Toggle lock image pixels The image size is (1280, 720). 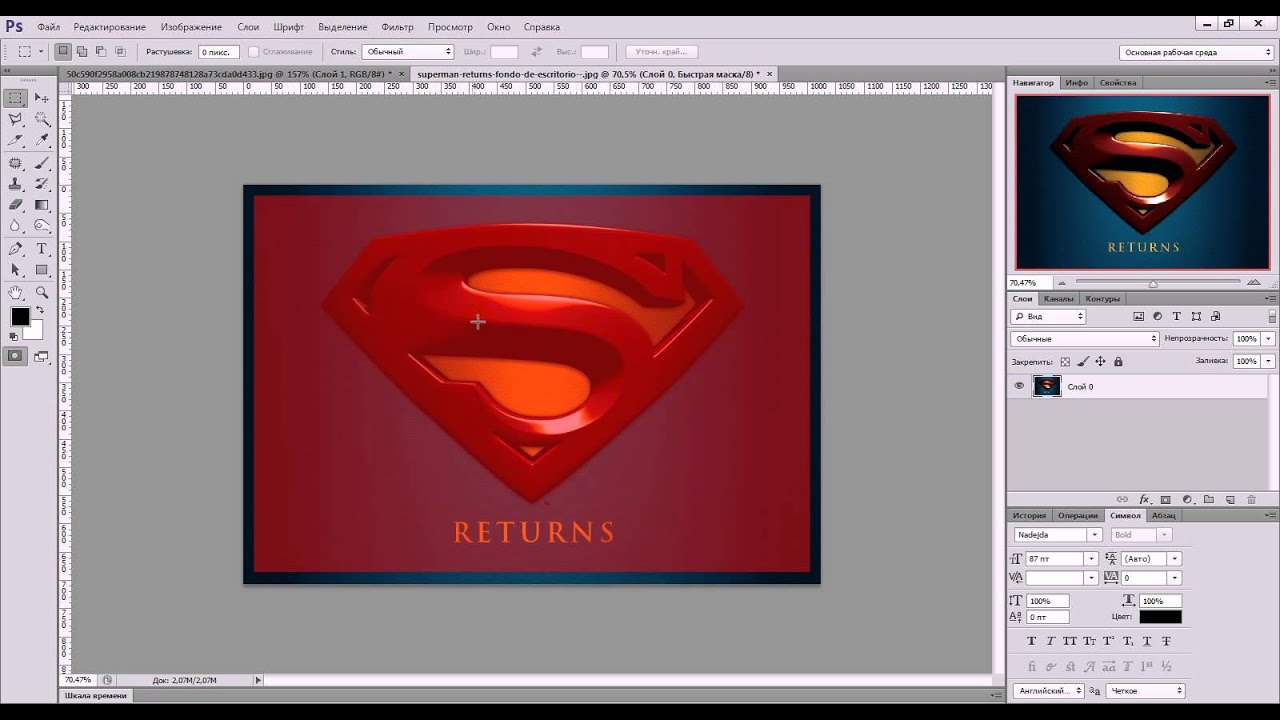click(1083, 361)
